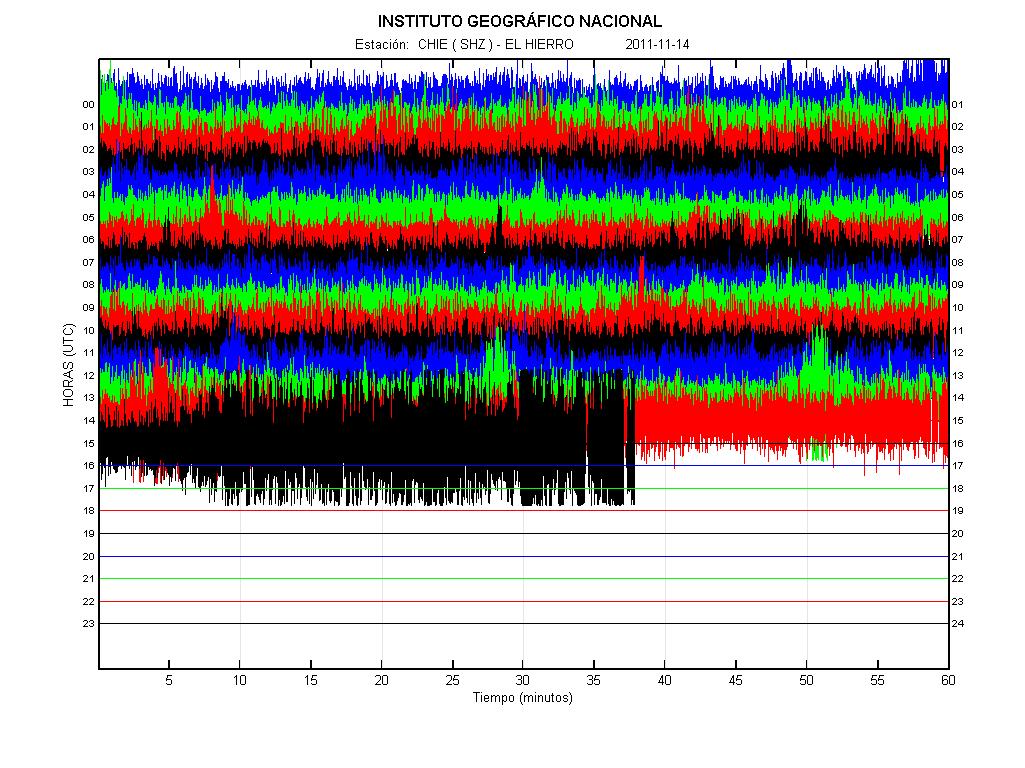The width and height of the screenshot is (1025, 768).
Task: Click the left-side hour label 00
Action: point(88,105)
